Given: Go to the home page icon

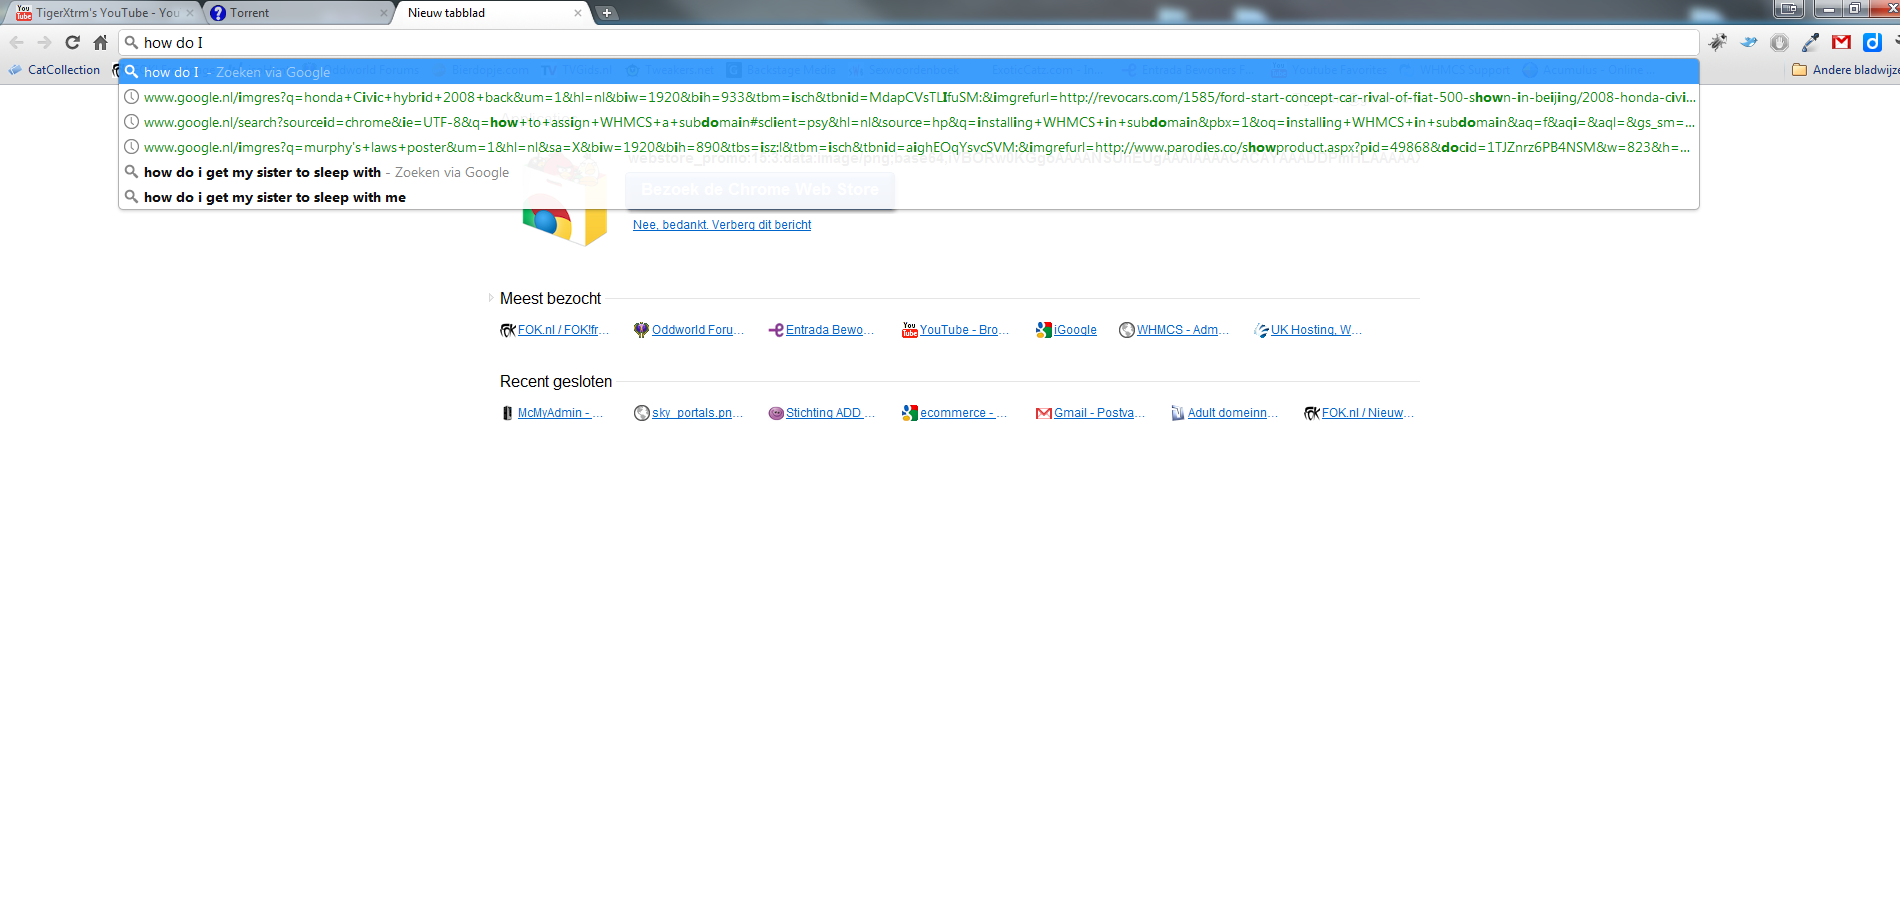Looking at the screenshot, I should pos(100,42).
